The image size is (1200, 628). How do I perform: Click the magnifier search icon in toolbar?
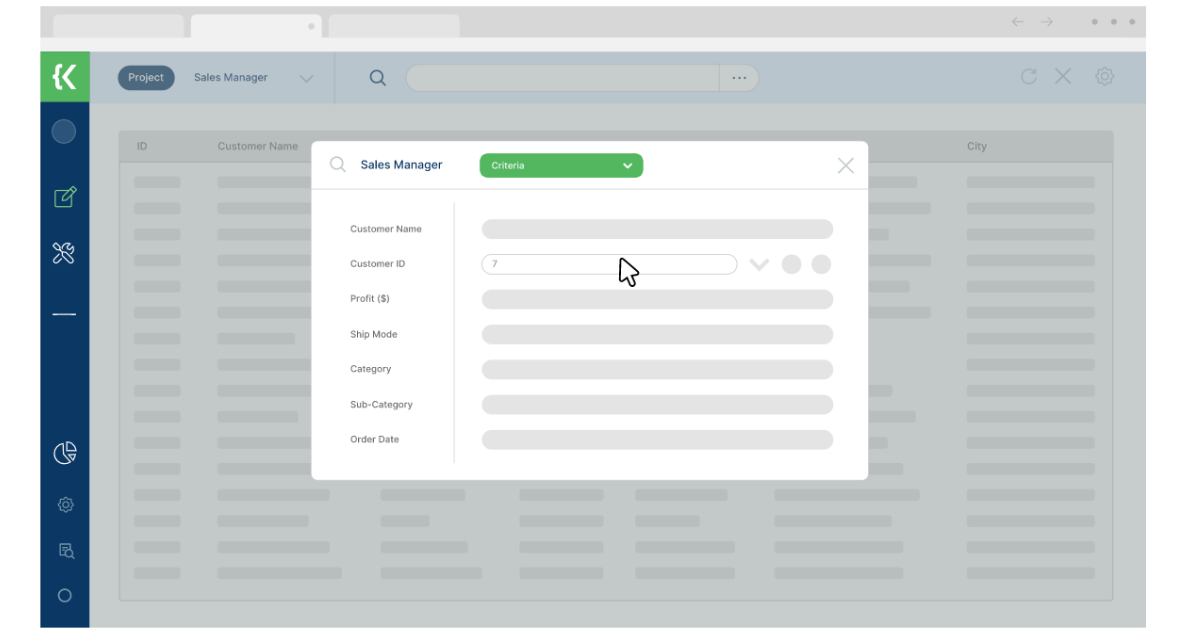[377, 78]
